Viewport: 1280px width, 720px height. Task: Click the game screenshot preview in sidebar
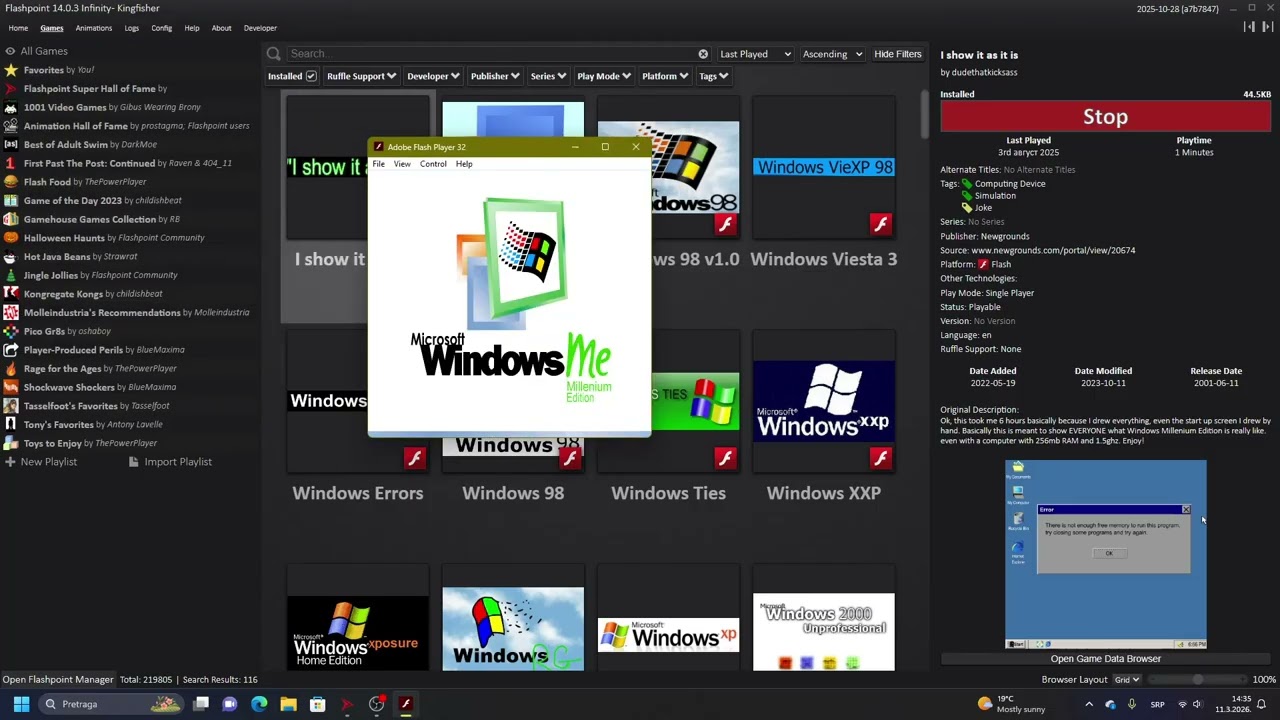click(1105, 554)
